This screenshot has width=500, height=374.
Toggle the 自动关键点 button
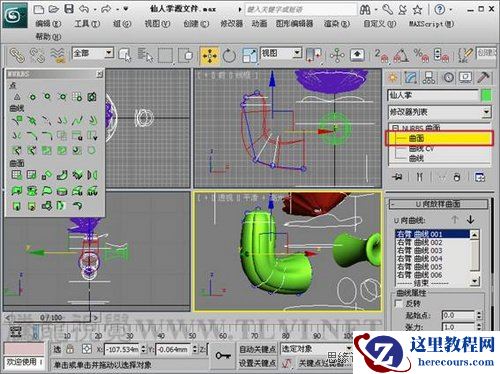tap(257, 349)
